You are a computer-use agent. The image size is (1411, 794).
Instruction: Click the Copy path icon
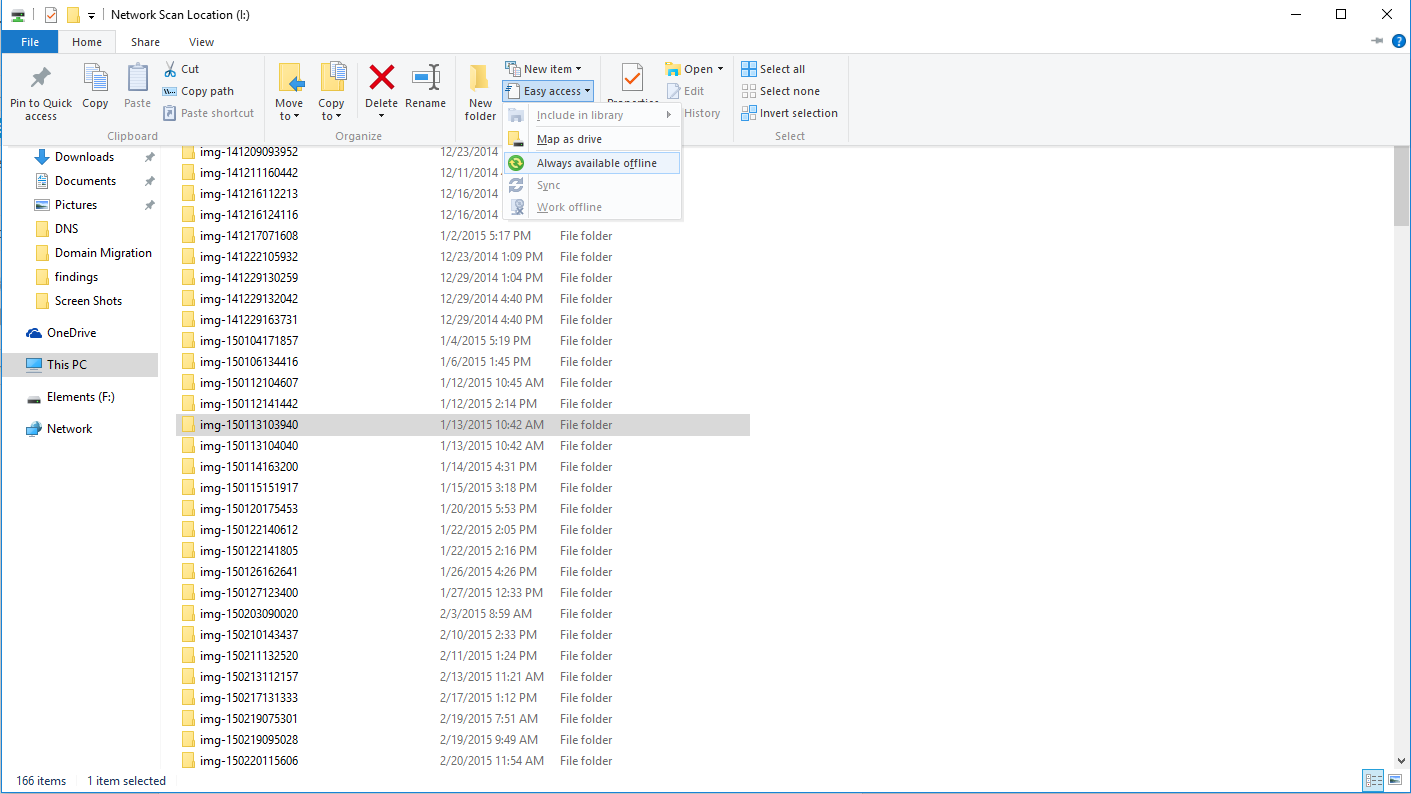pos(197,90)
